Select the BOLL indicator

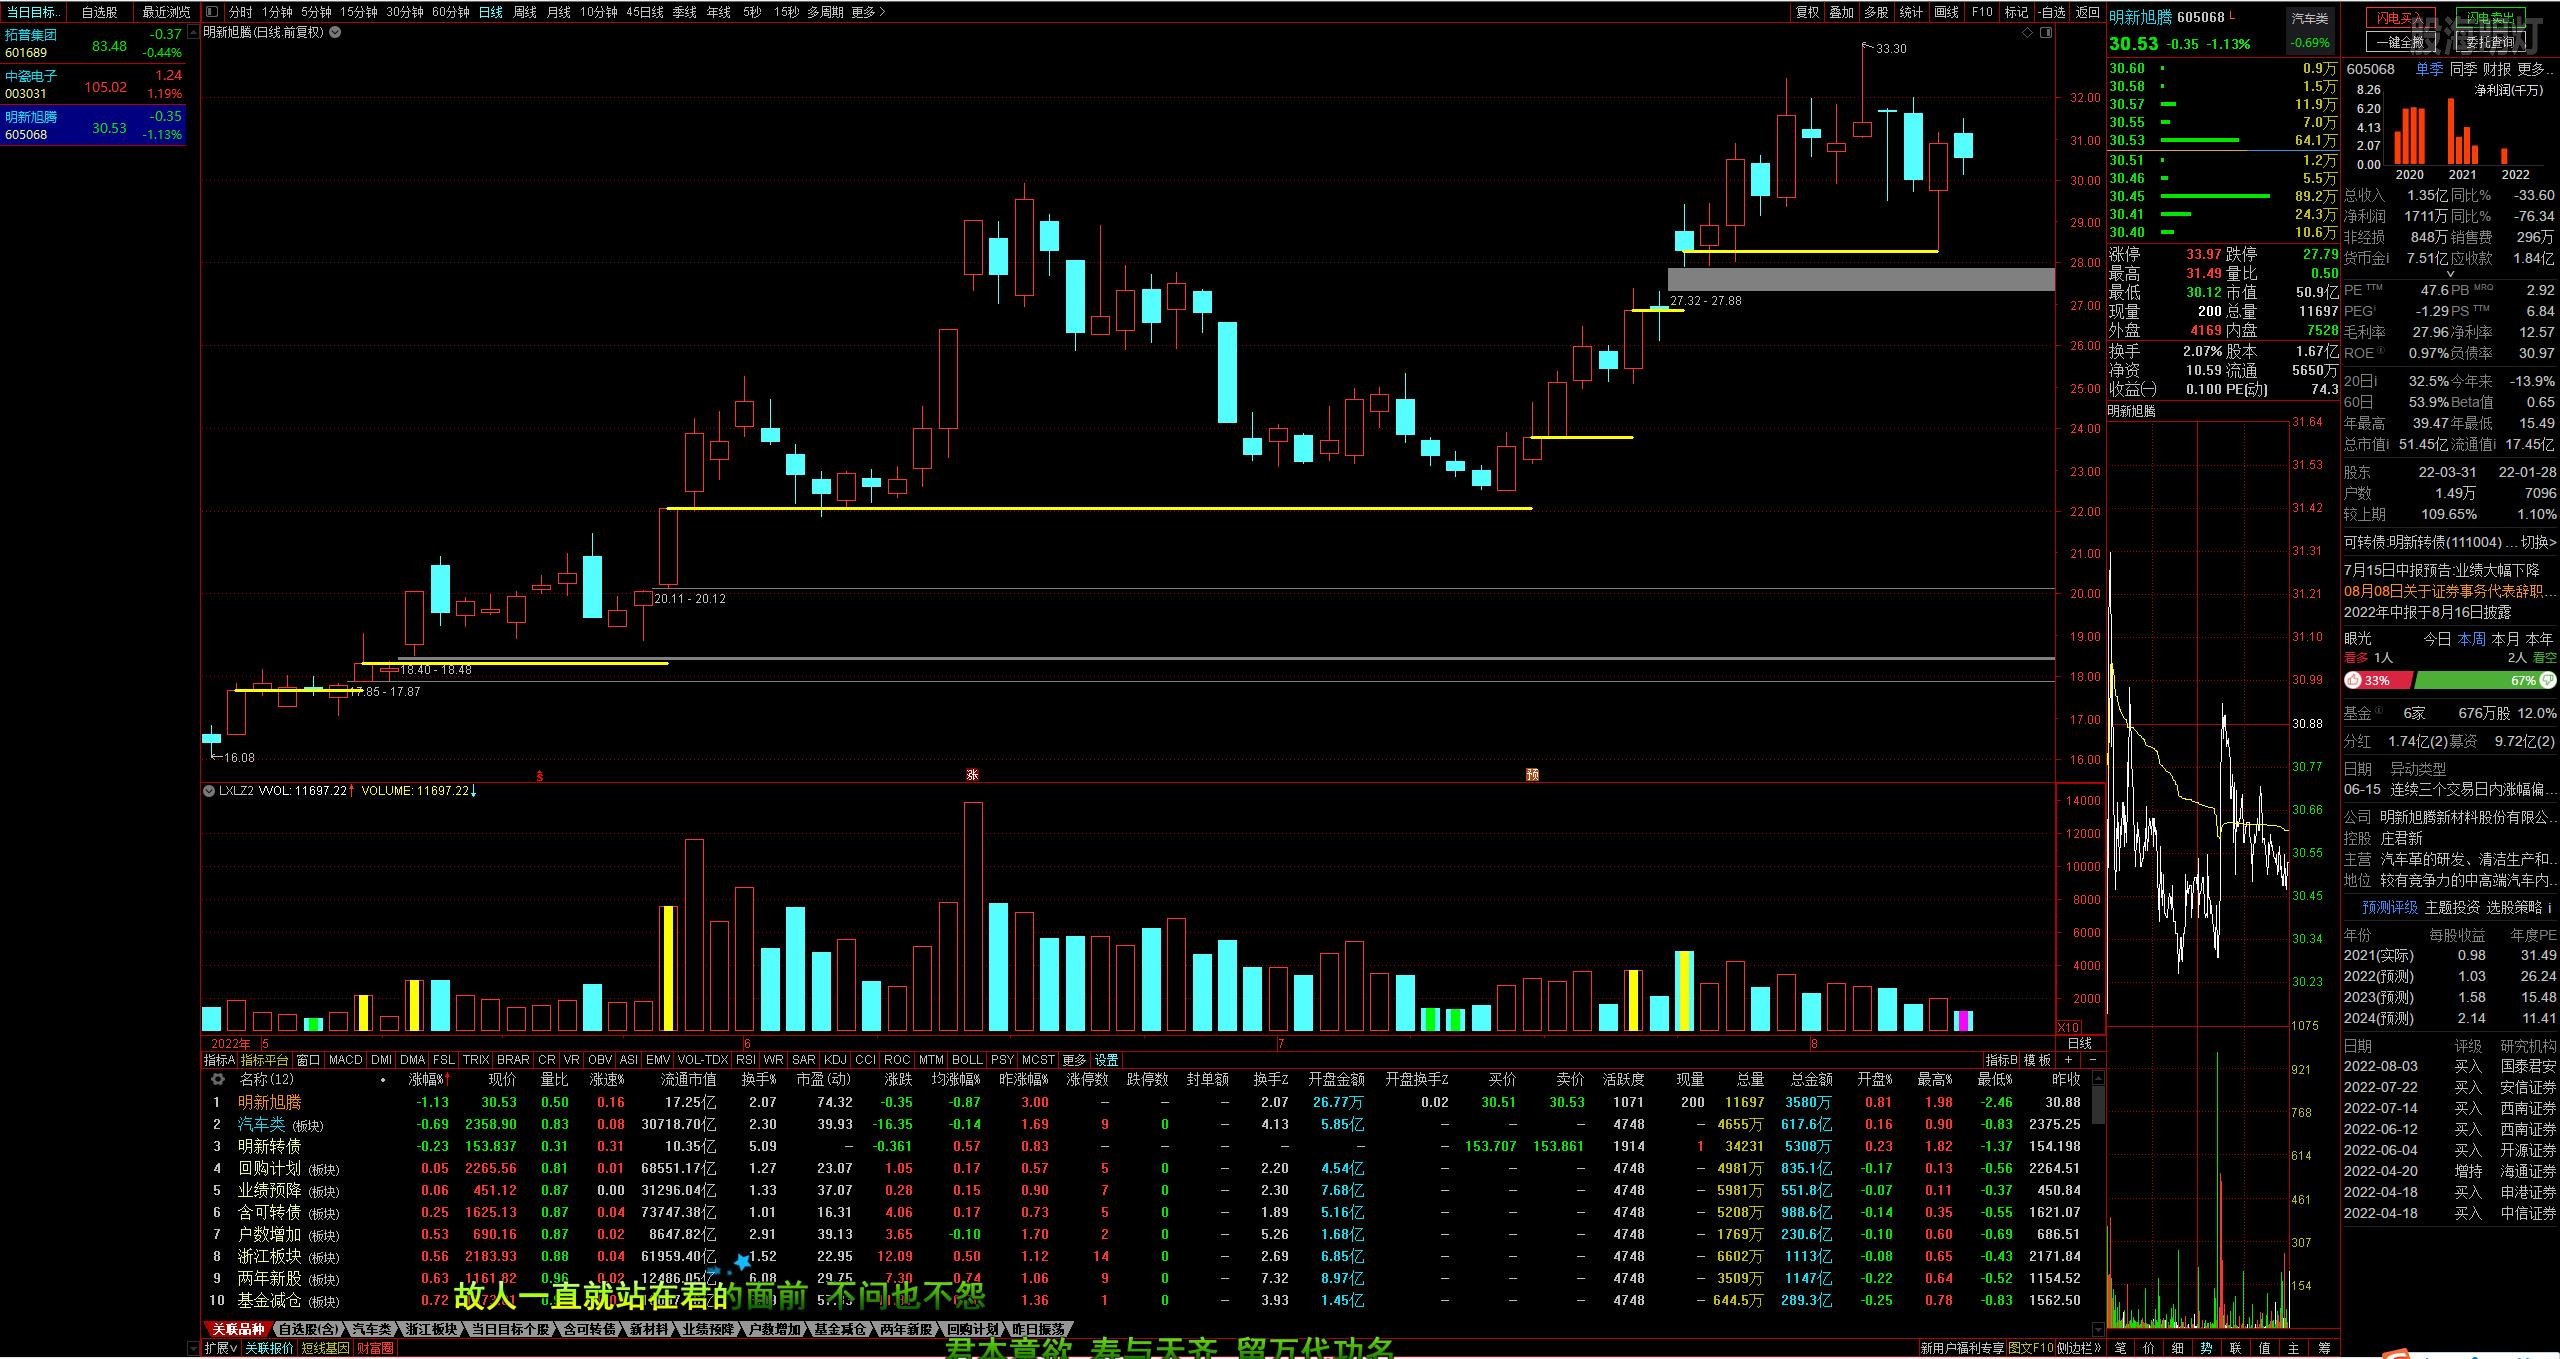(x=967, y=1060)
